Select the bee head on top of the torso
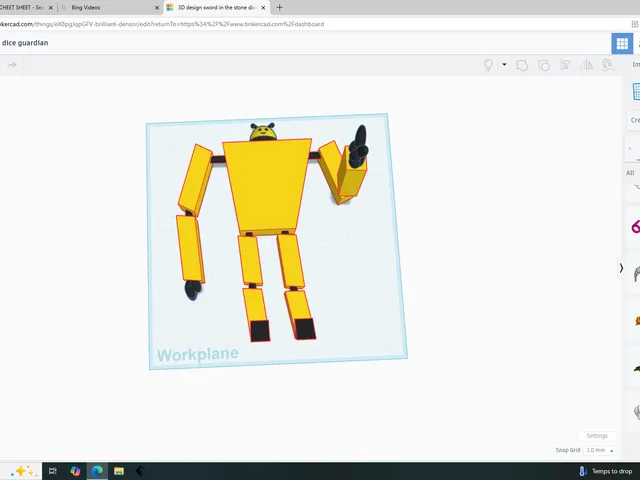The height and width of the screenshot is (480, 640). click(x=262, y=132)
